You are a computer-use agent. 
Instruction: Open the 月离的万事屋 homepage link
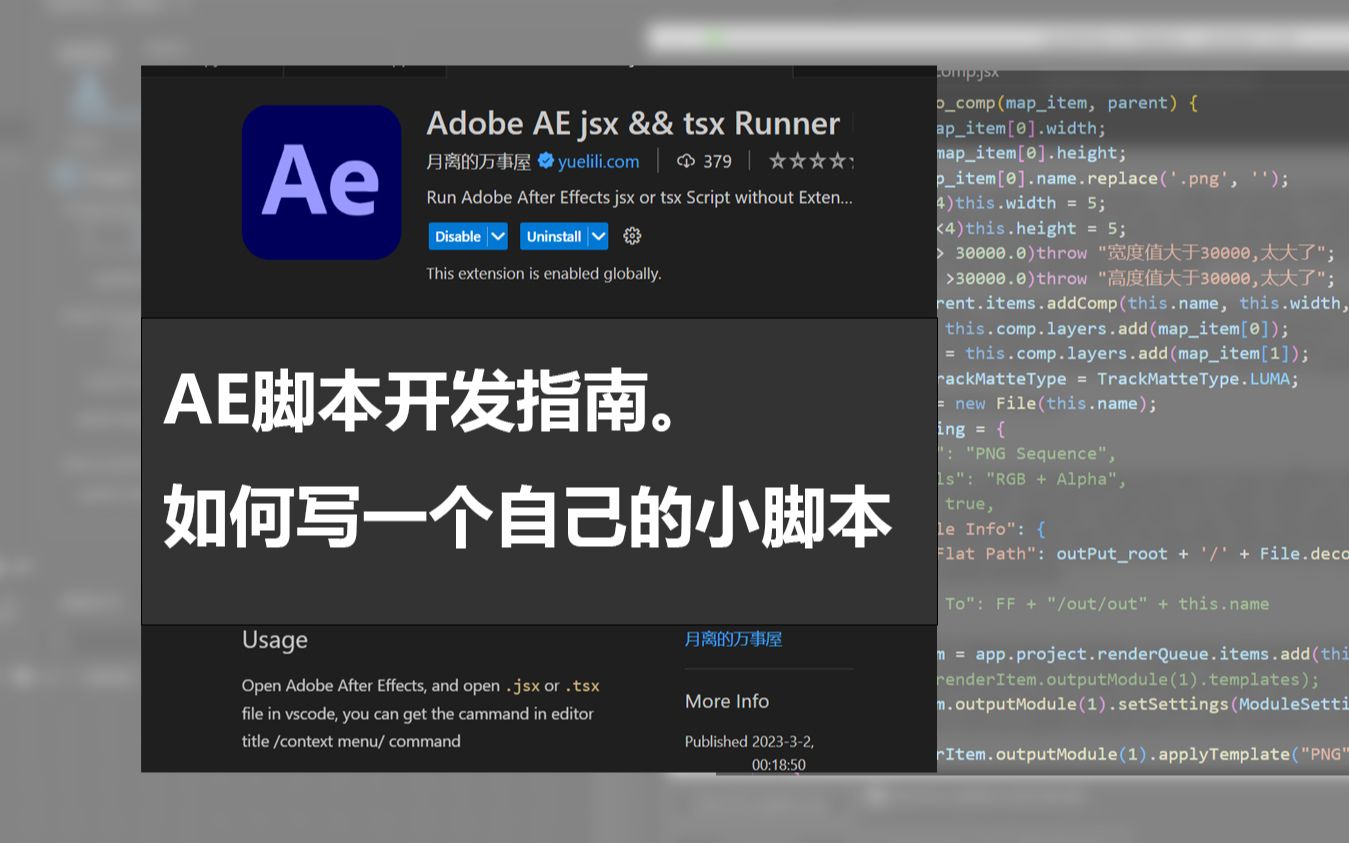733,638
